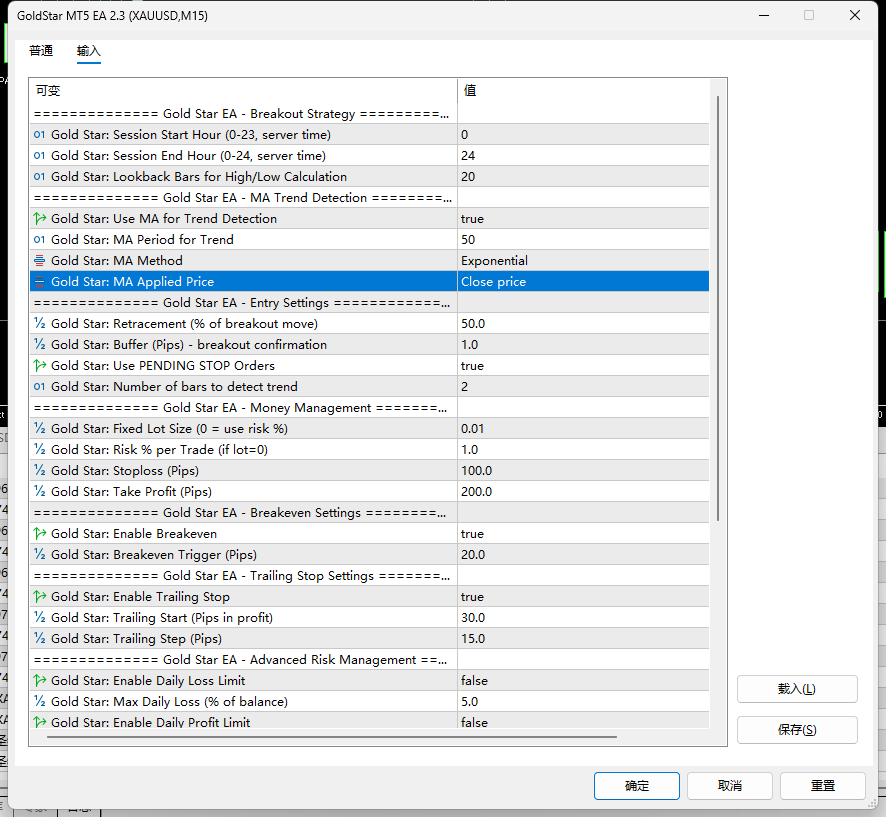Click the integer icon beside Session Start Hour

(x=39, y=135)
